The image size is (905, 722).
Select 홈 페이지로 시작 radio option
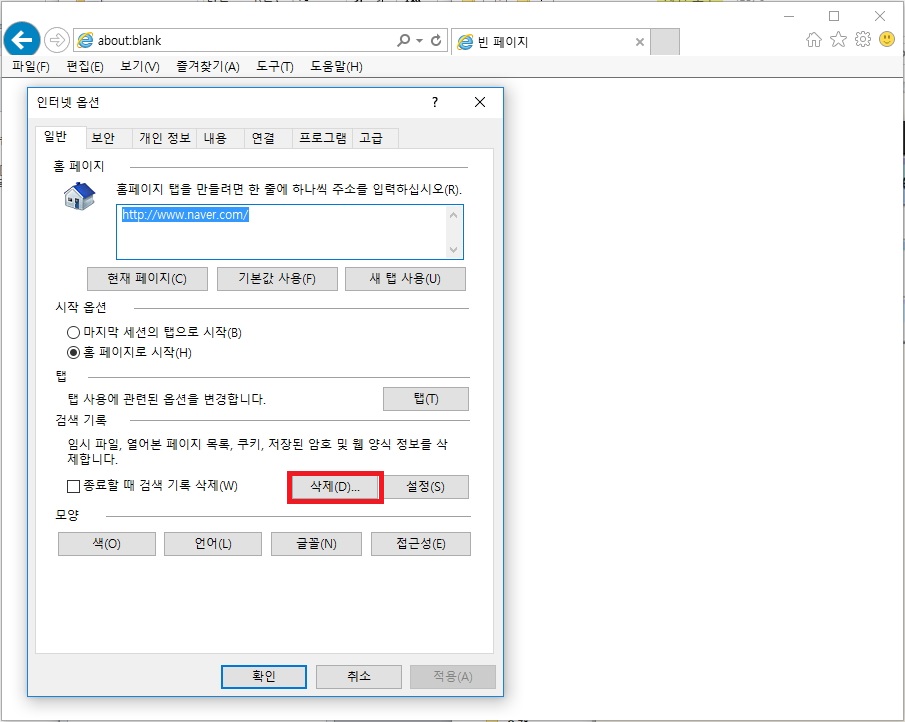(x=73, y=352)
